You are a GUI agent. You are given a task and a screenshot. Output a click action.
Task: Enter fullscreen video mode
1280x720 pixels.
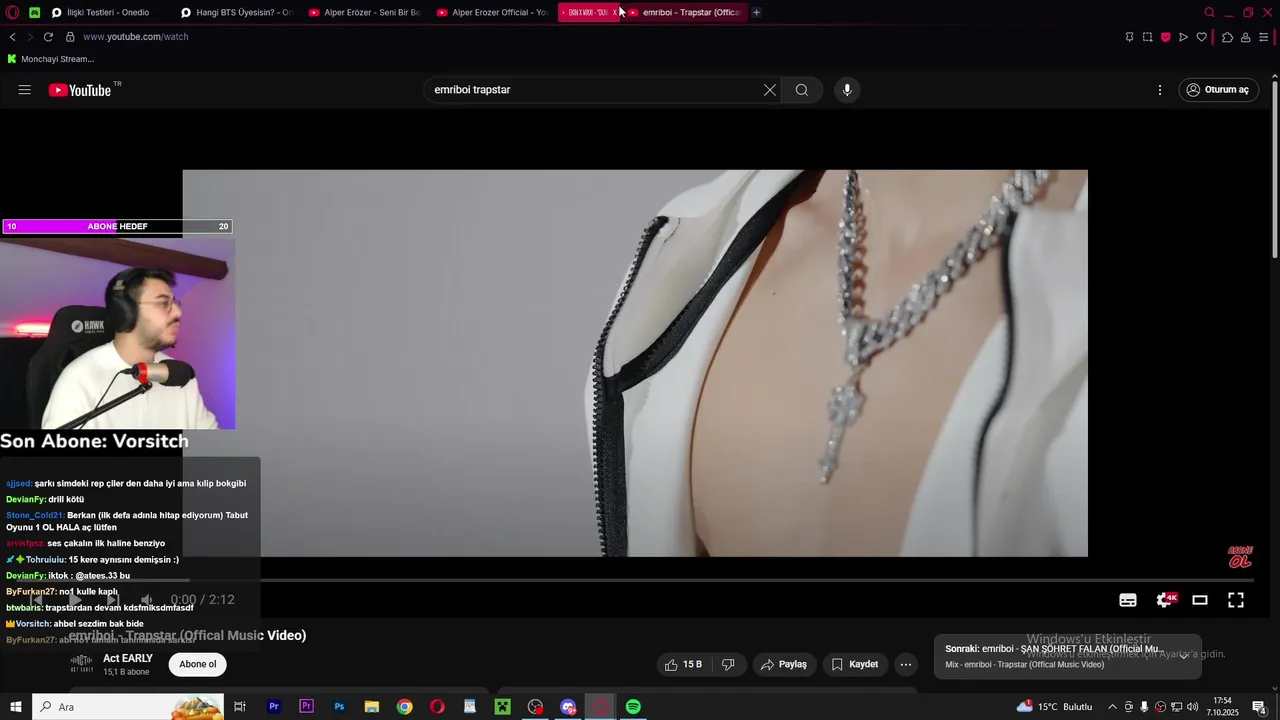(x=1236, y=600)
